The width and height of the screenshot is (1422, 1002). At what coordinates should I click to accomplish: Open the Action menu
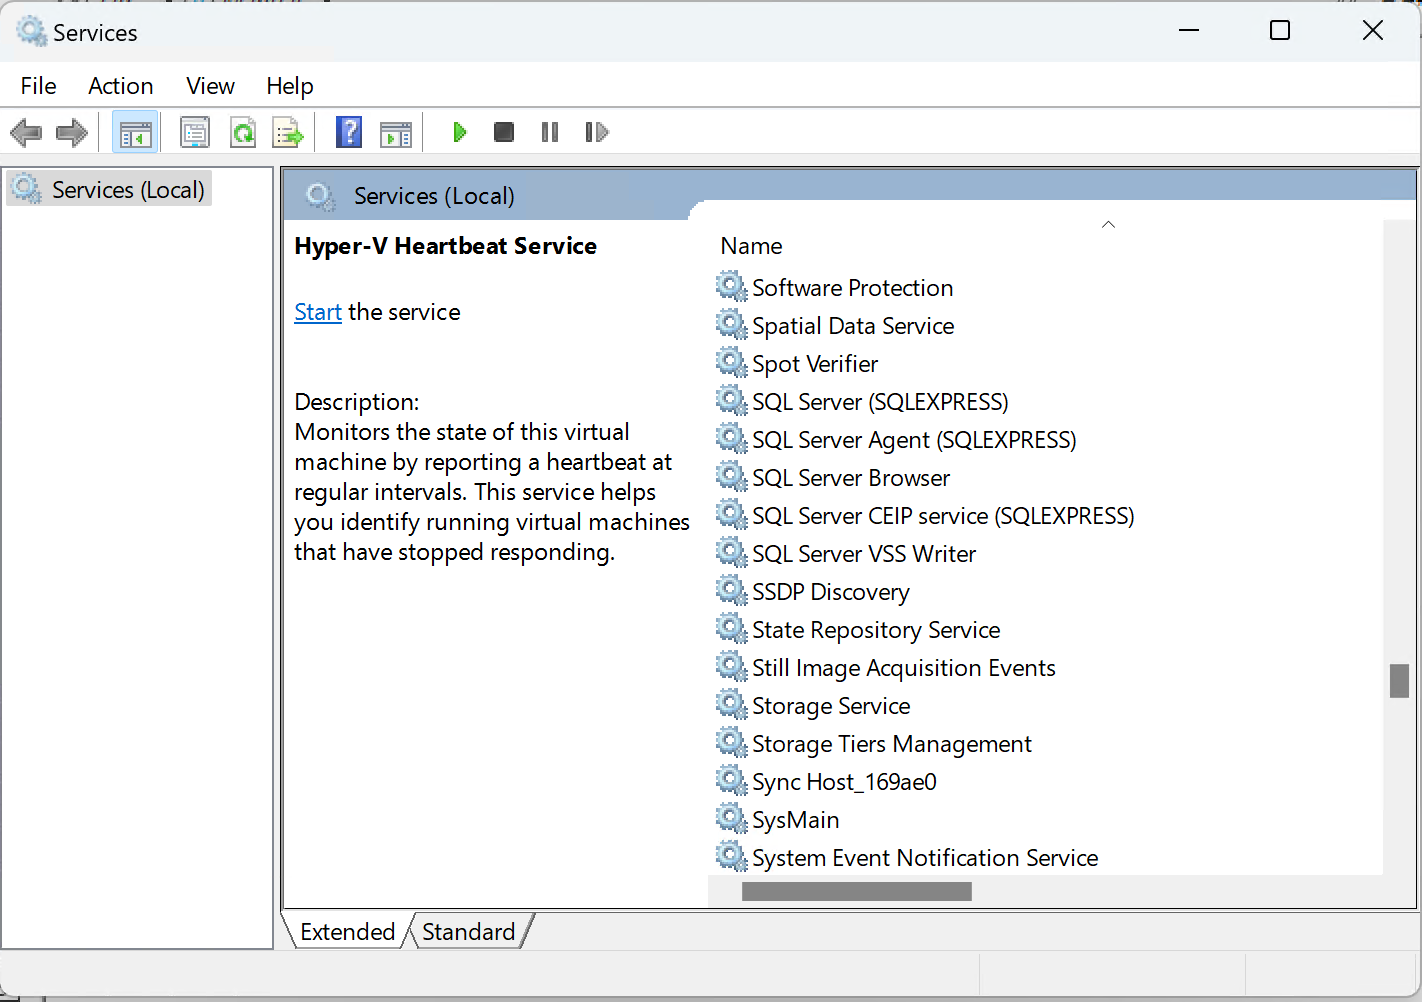(x=120, y=86)
